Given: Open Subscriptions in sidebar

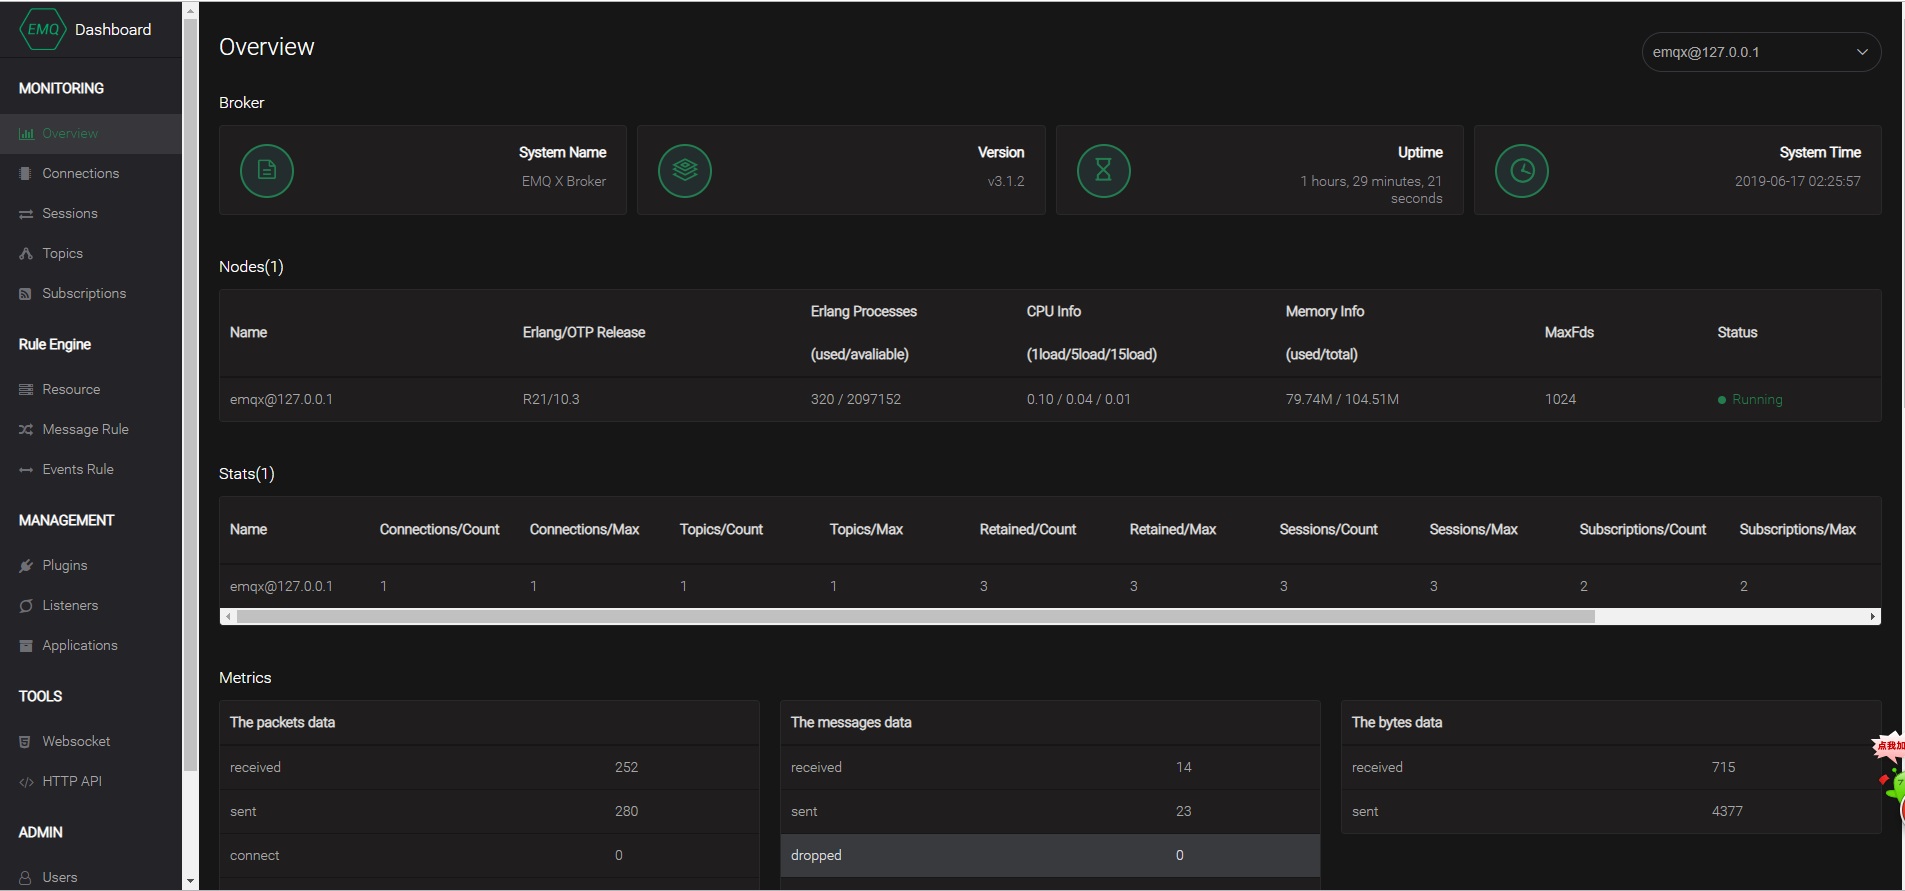Looking at the screenshot, I should [x=91, y=293].
